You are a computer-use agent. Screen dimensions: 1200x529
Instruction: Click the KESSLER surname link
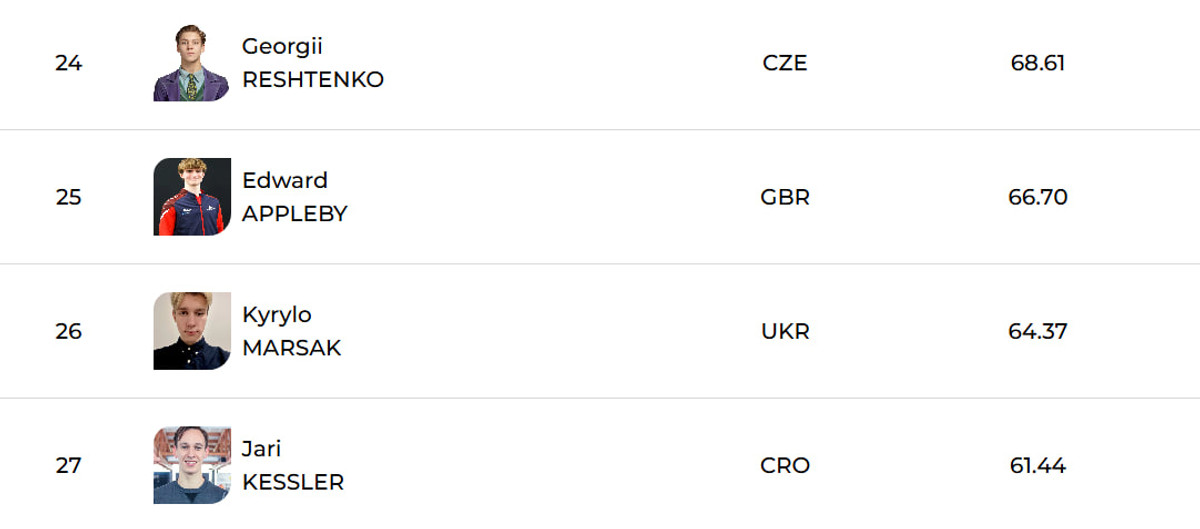[292, 482]
